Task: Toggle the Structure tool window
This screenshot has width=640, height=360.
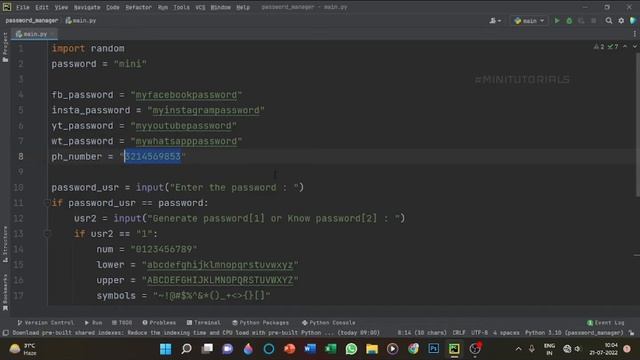Action: [x=5, y=244]
